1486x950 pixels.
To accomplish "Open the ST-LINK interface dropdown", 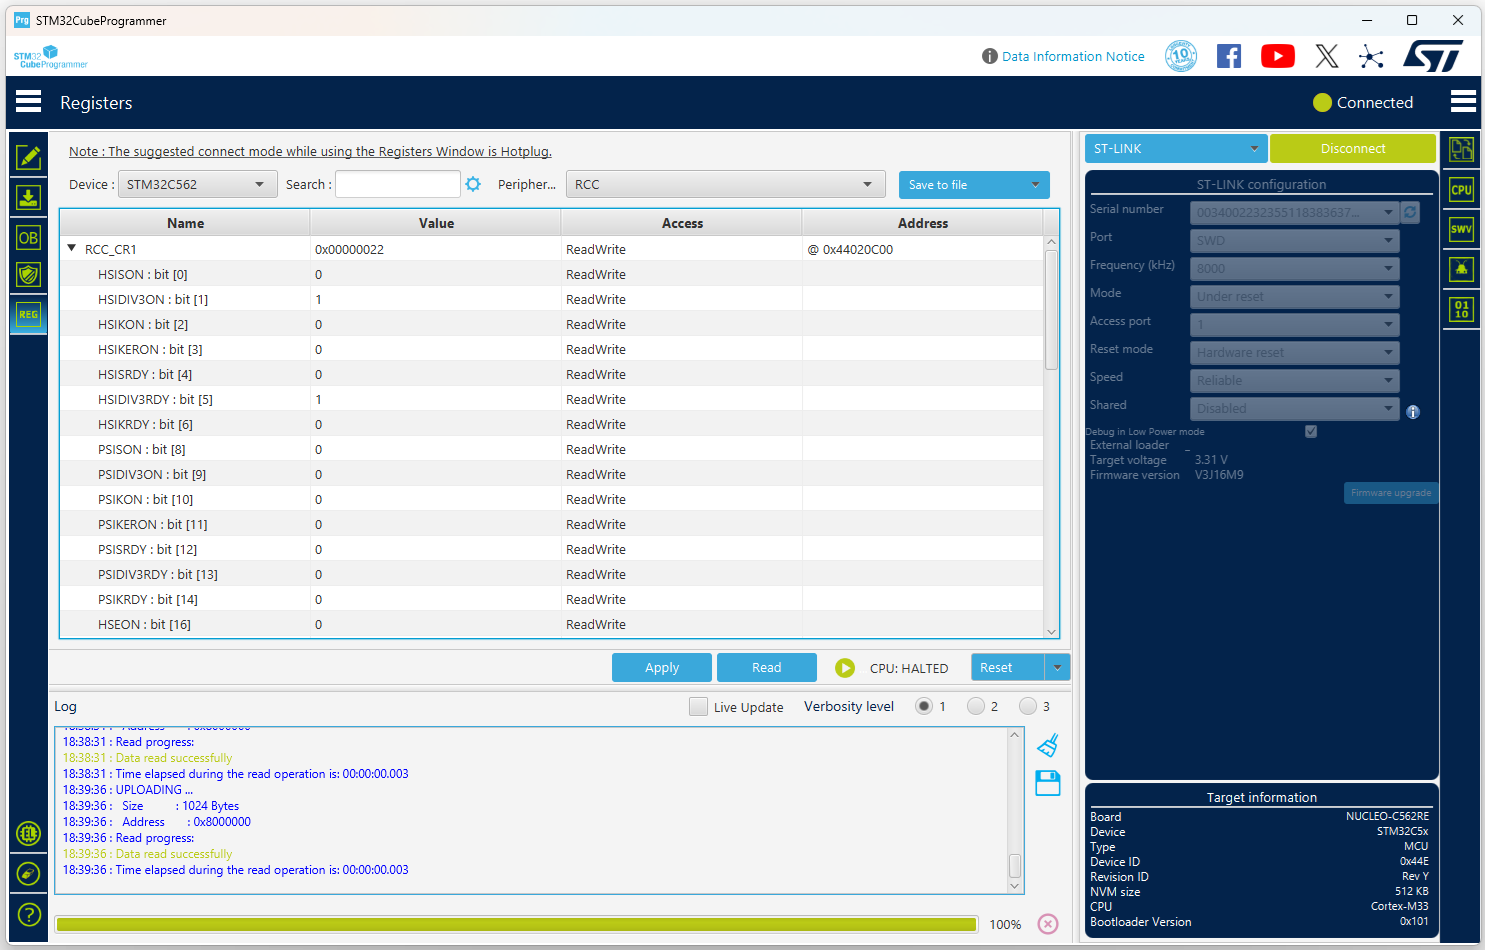I will tap(1176, 148).
